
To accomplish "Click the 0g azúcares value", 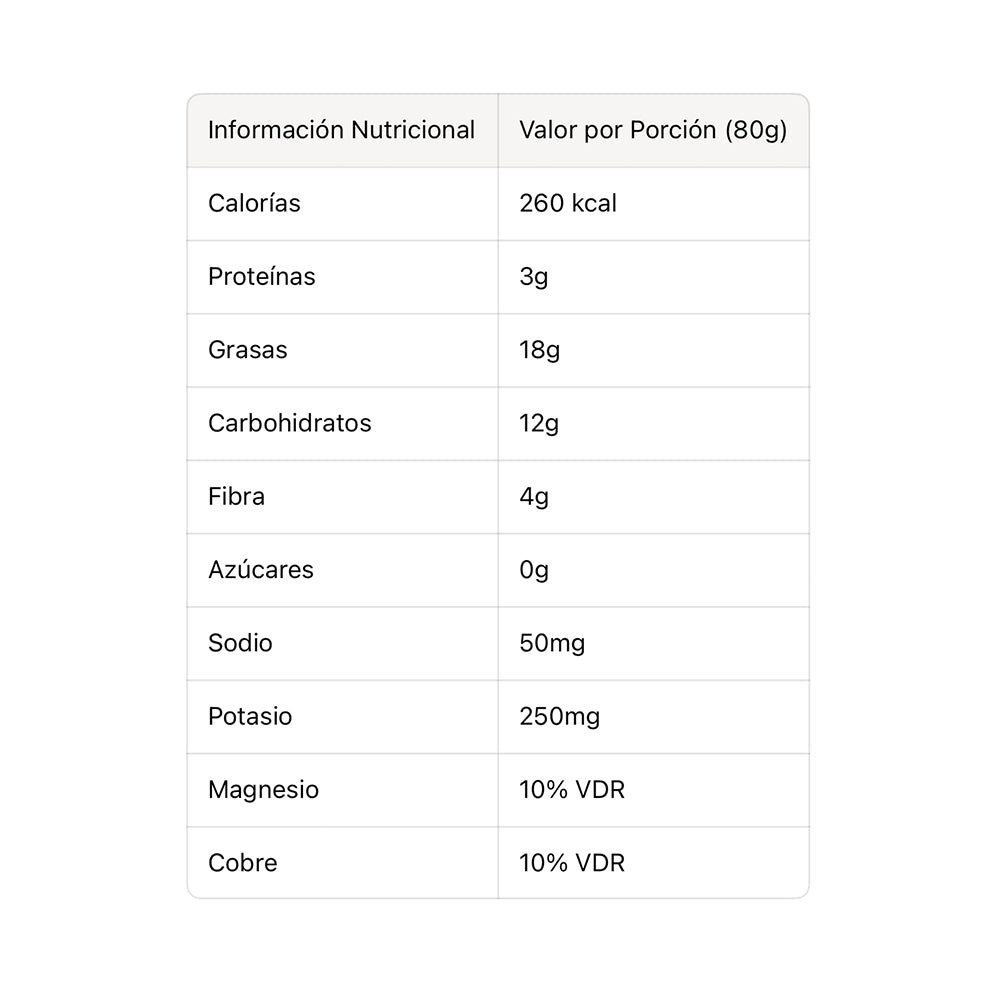I will pyautogui.click(x=534, y=570).
